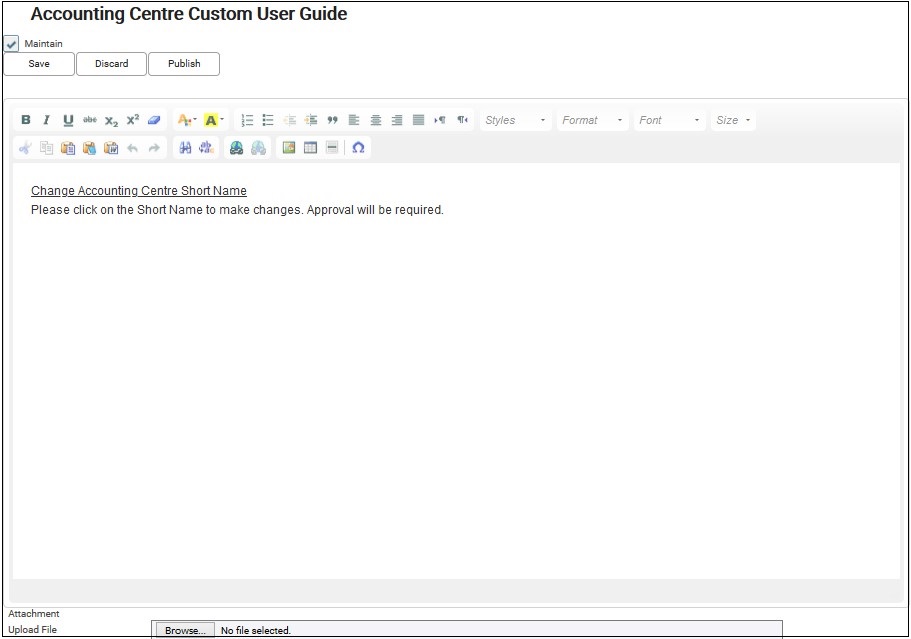Image resolution: width=911 pixels, height=639 pixels.
Task: Open the text color picker
Action: (186, 120)
